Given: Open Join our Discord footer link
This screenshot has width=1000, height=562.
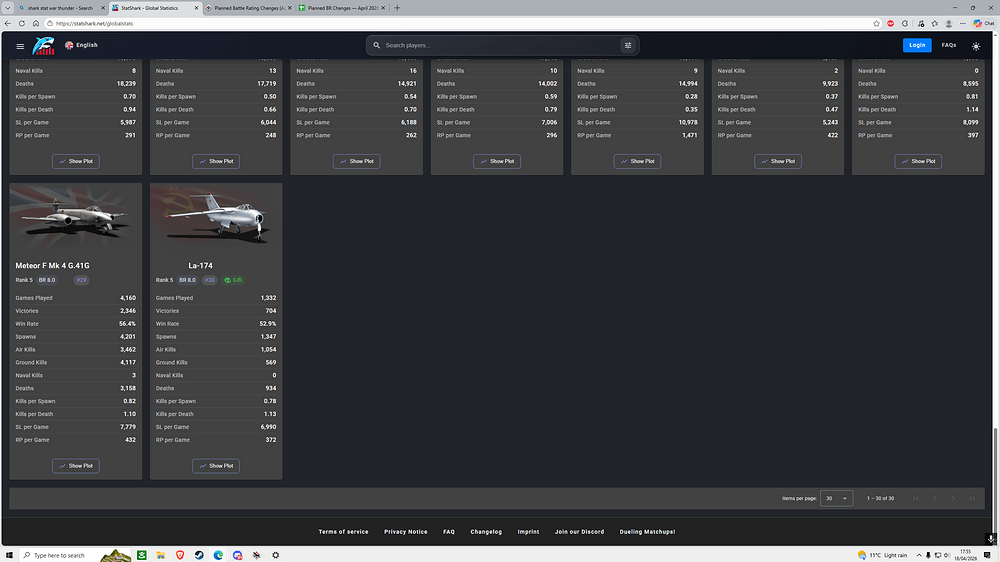Looking at the screenshot, I should (x=579, y=531).
